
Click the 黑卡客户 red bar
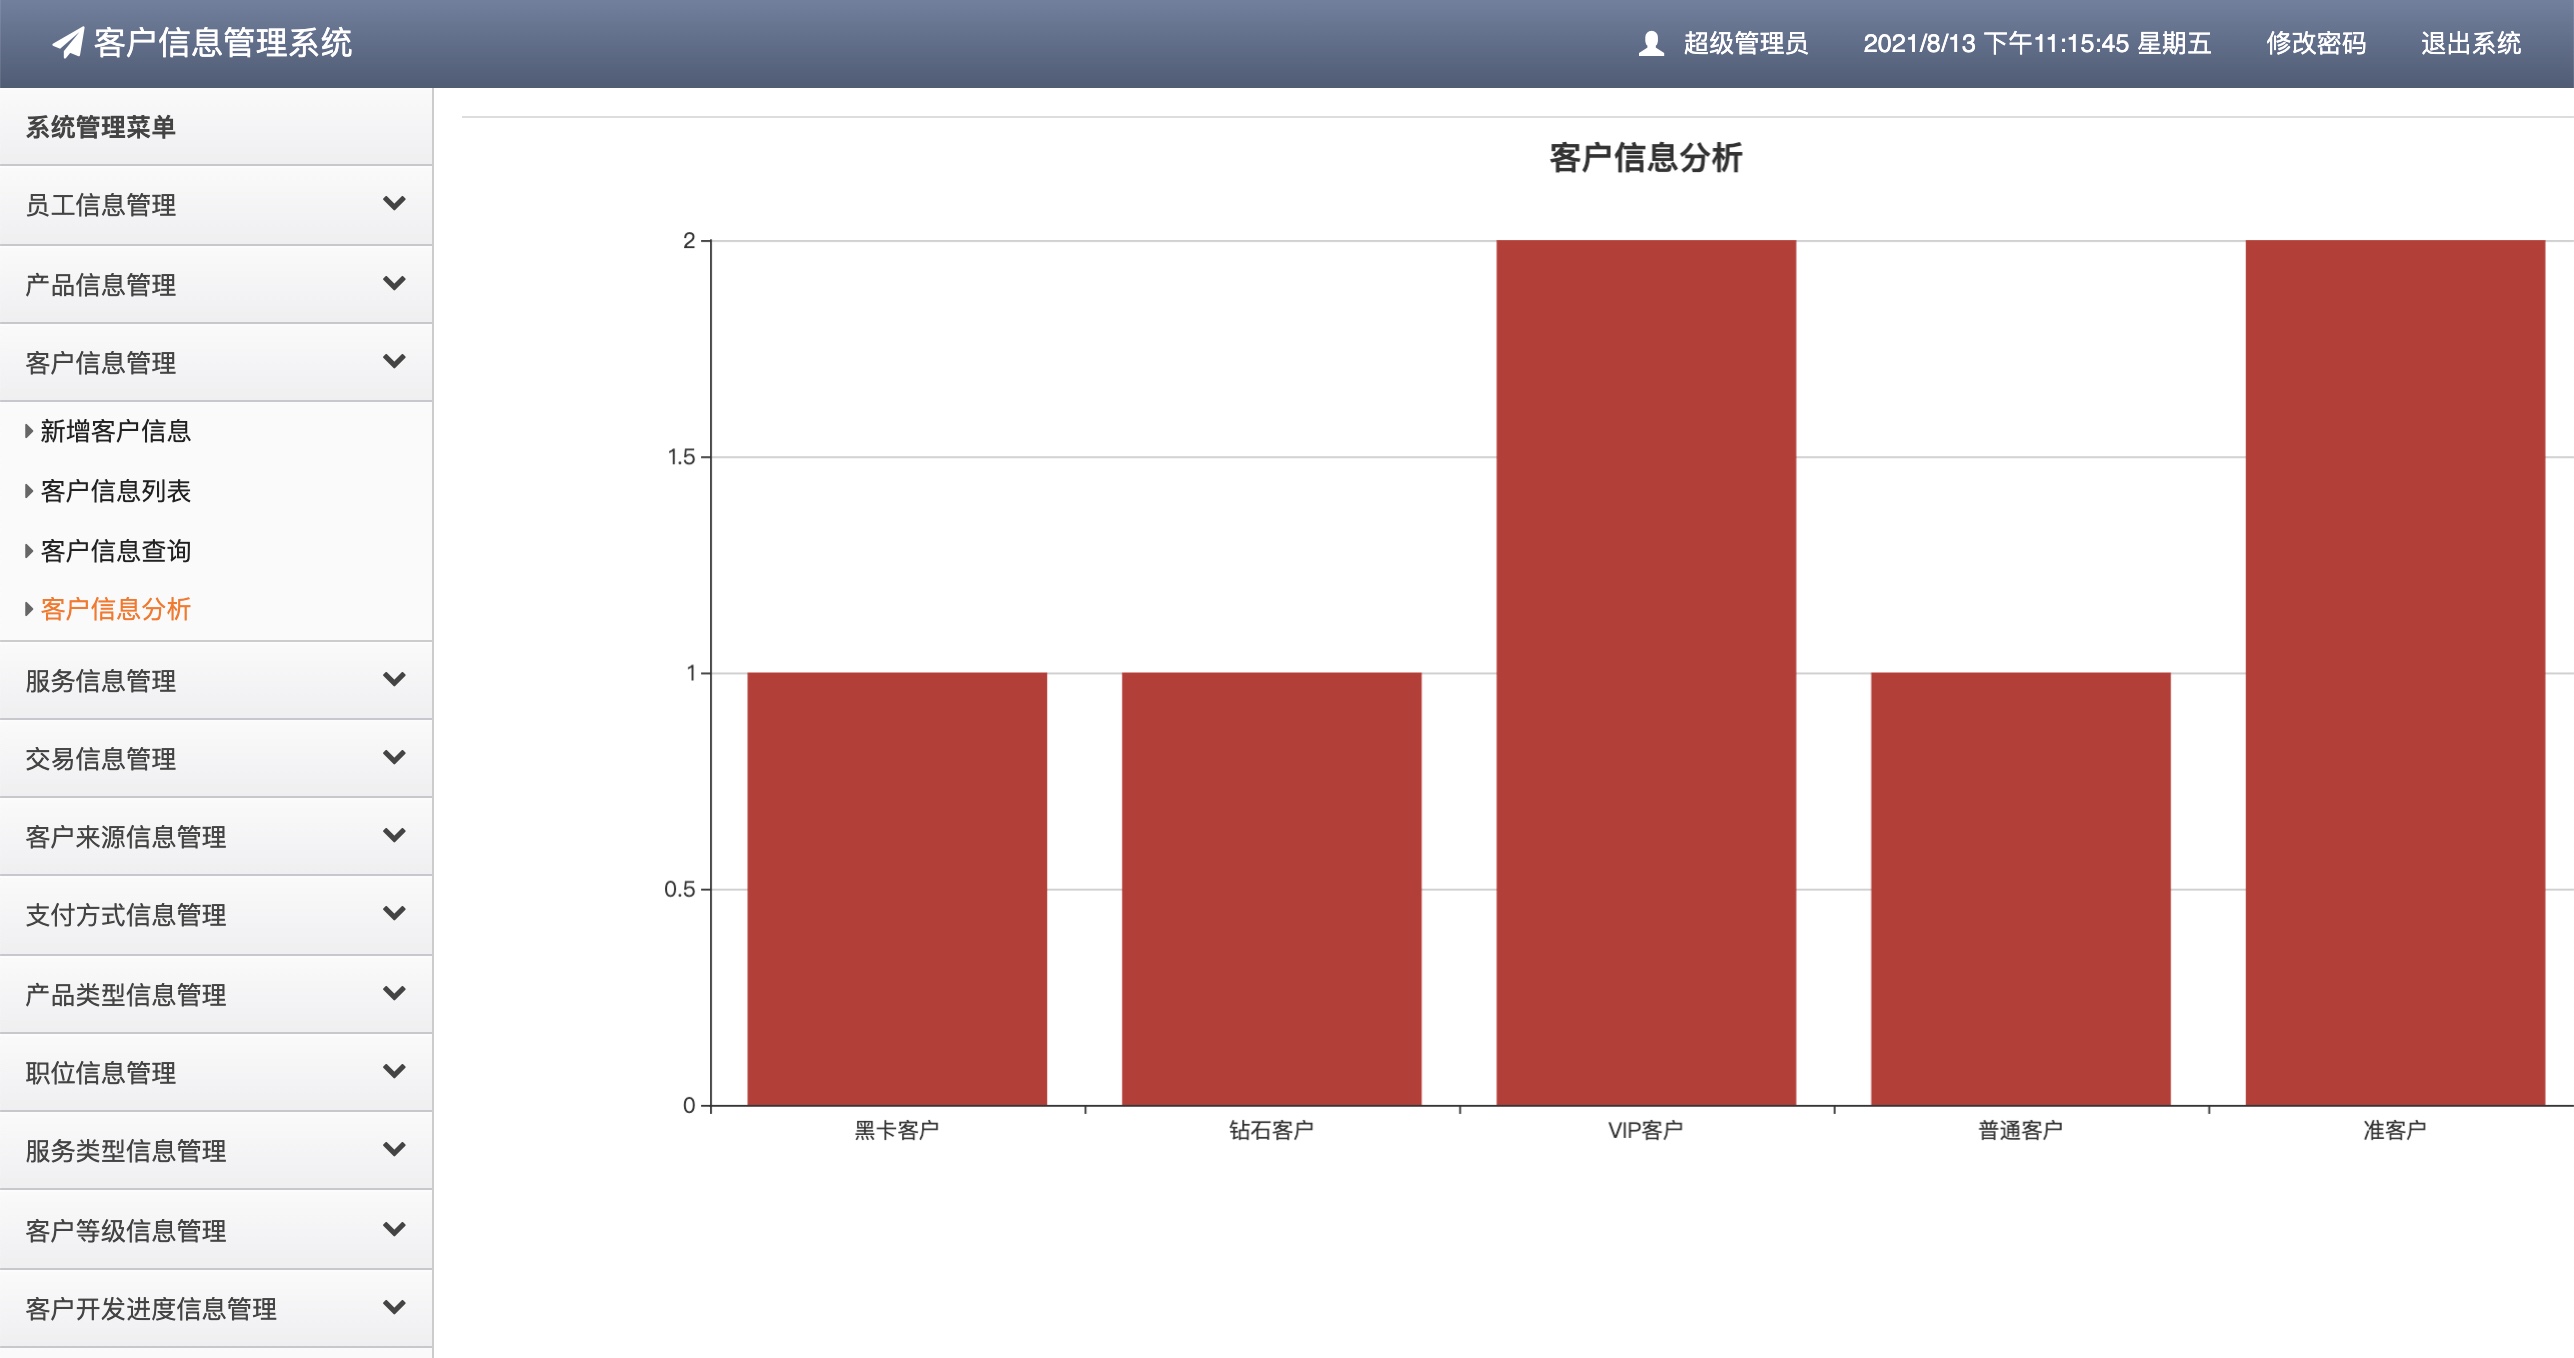pos(896,888)
